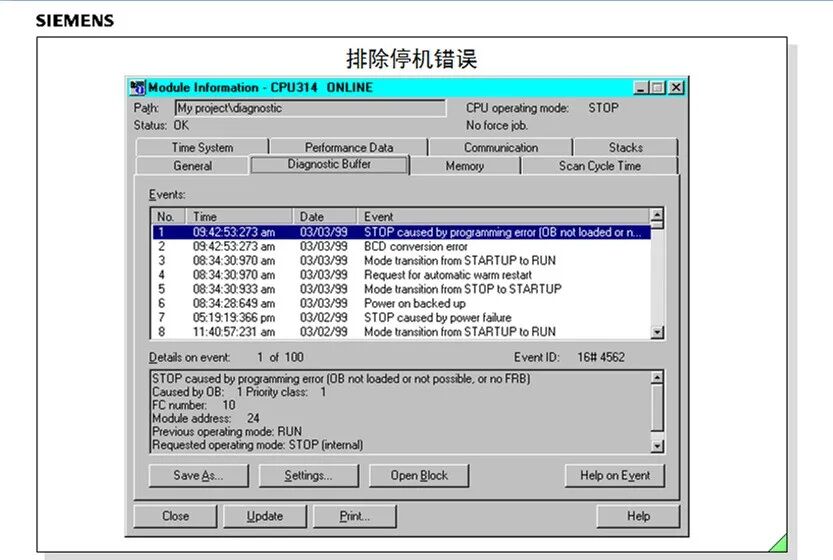Open the Performance Data tab
Image resolution: width=833 pixels, height=560 pixels.
[349, 147]
